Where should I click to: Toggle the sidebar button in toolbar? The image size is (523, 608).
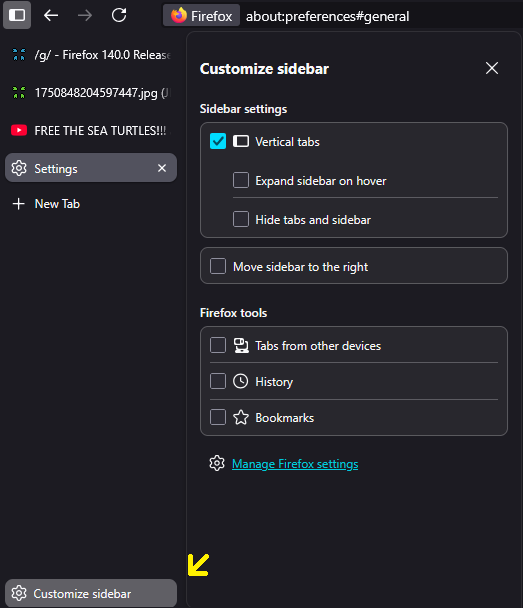click(17, 15)
